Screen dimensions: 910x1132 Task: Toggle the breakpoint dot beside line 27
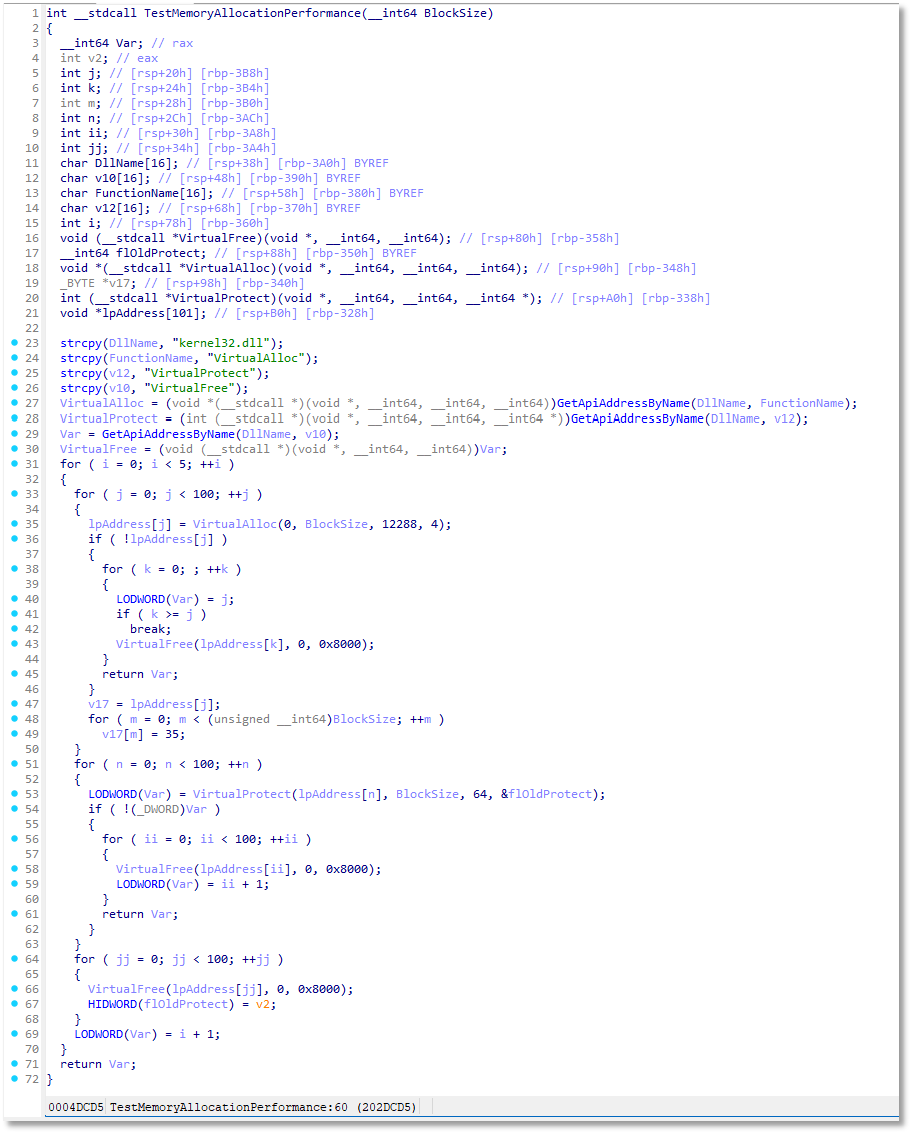click(x=14, y=403)
